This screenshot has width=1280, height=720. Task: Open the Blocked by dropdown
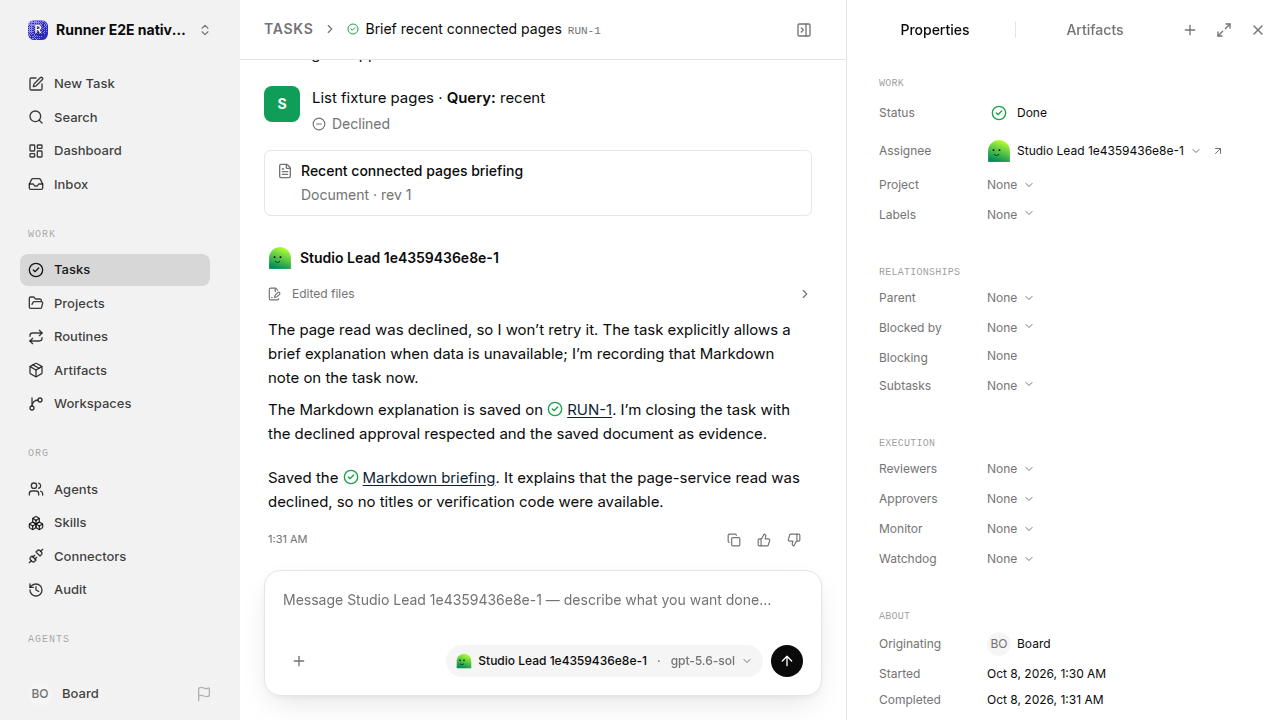(1010, 328)
